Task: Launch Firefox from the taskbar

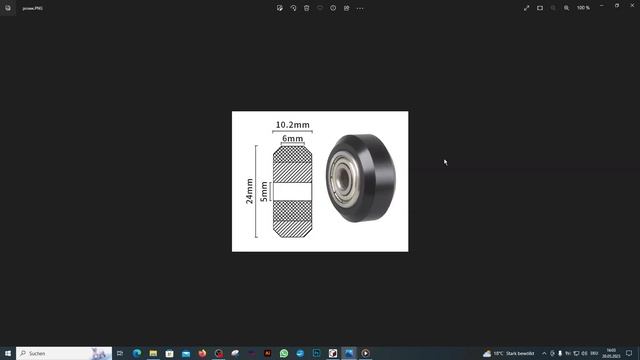Action: tap(202, 353)
